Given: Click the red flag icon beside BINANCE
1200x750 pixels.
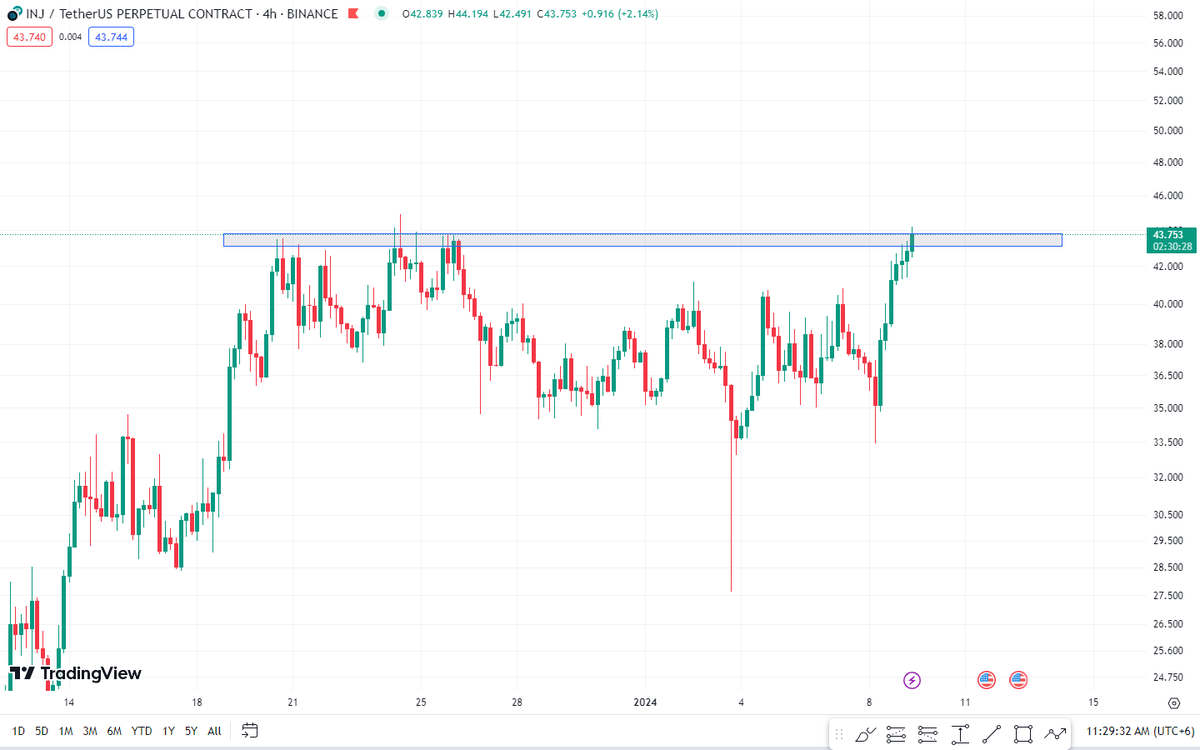Looking at the screenshot, I should (x=355, y=14).
